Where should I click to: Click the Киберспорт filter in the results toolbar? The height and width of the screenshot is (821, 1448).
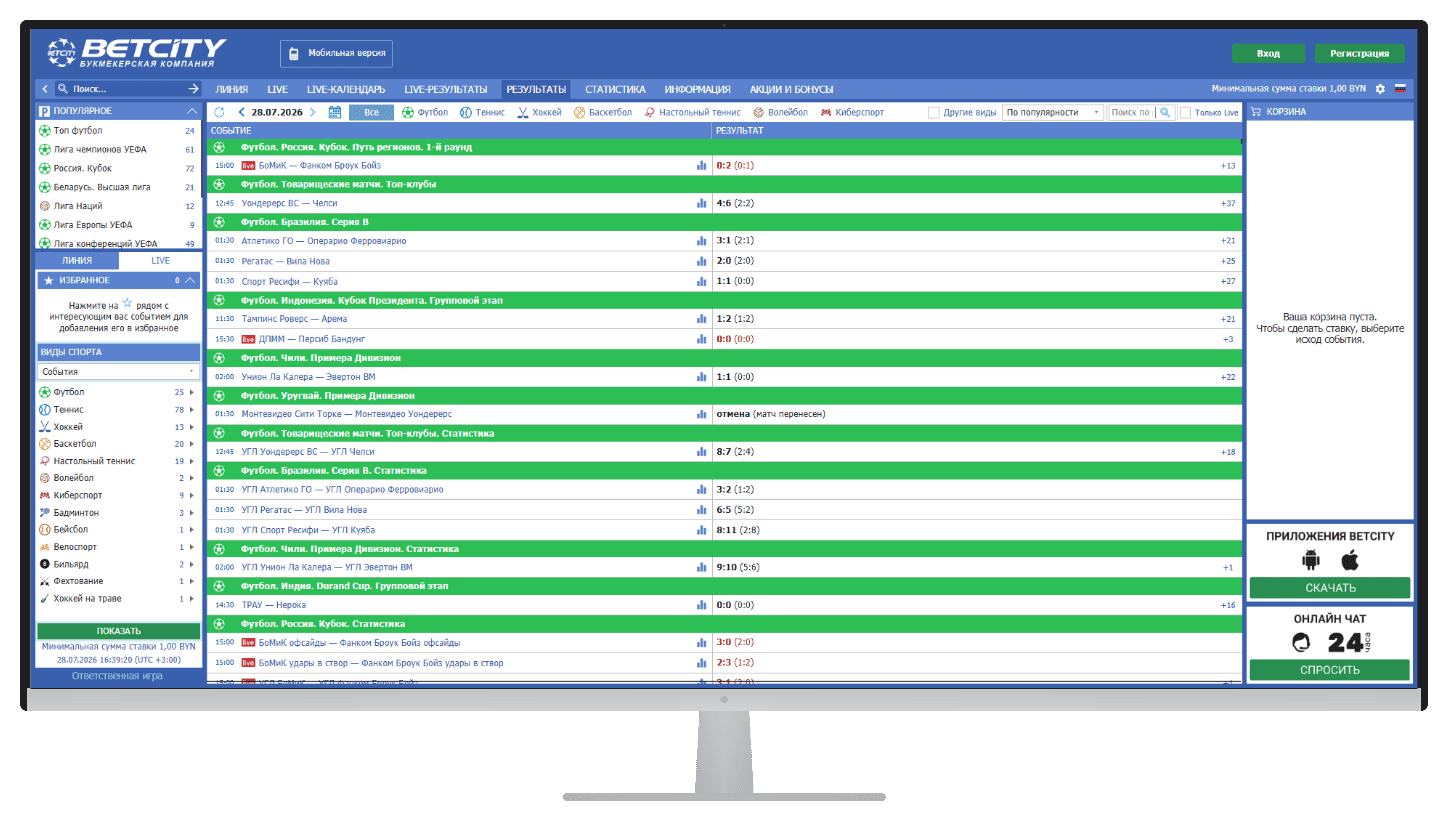[852, 113]
